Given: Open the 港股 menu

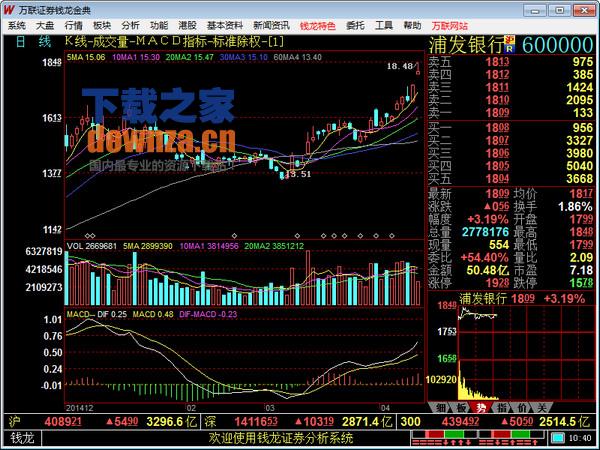Looking at the screenshot, I should pos(187,26).
